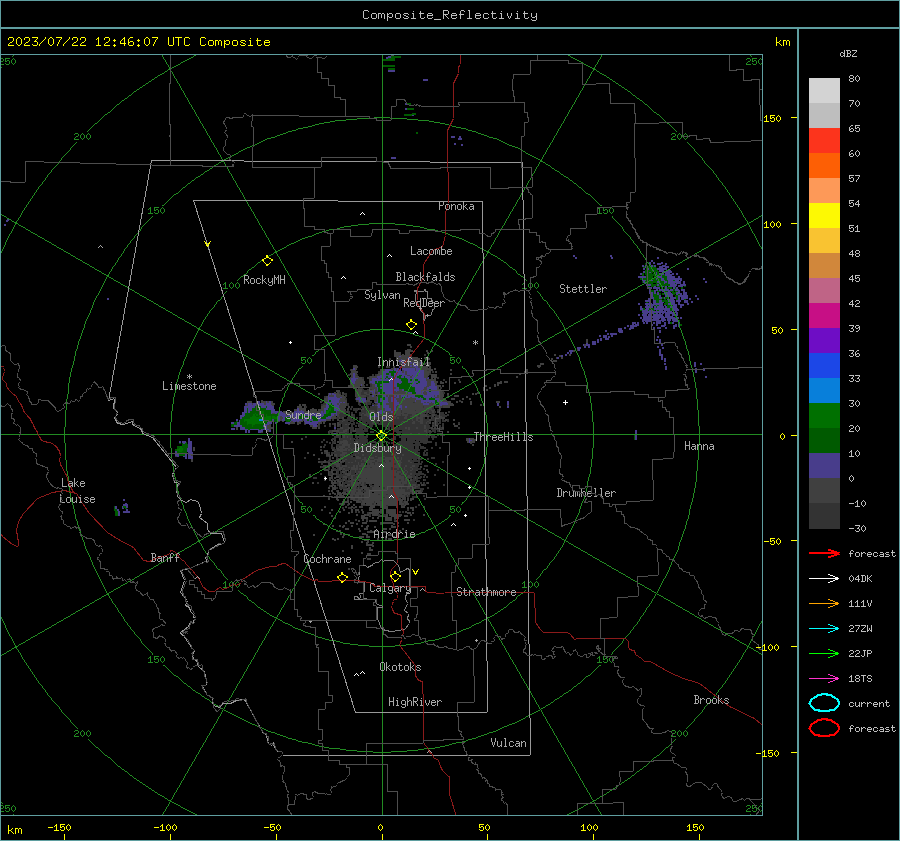This screenshot has width=900, height=841.
Task: Click the purple echo cluster east of Stettler
Action: click(x=663, y=296)
